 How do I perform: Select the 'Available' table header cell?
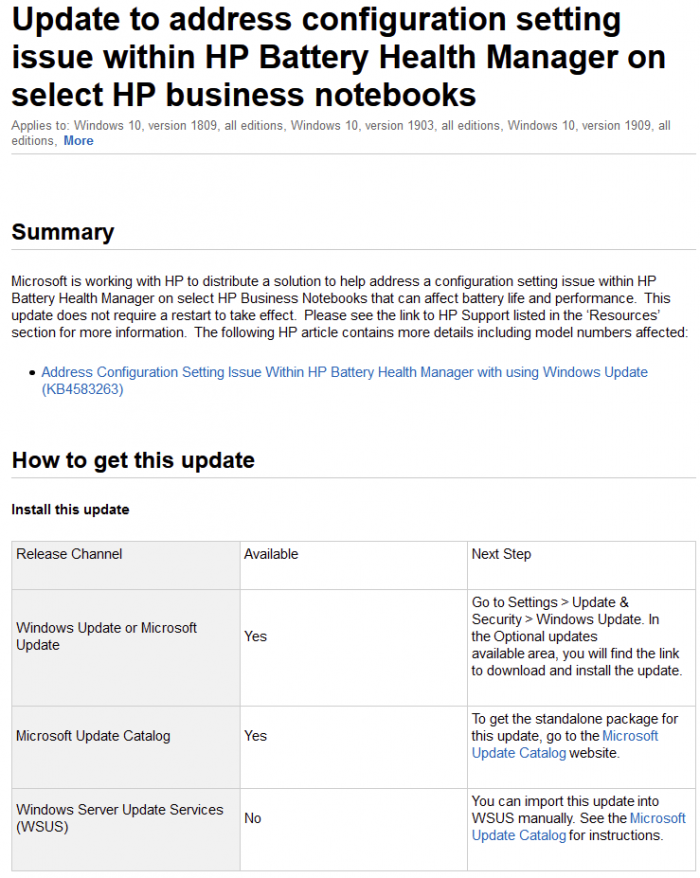(x=271, y=554)
